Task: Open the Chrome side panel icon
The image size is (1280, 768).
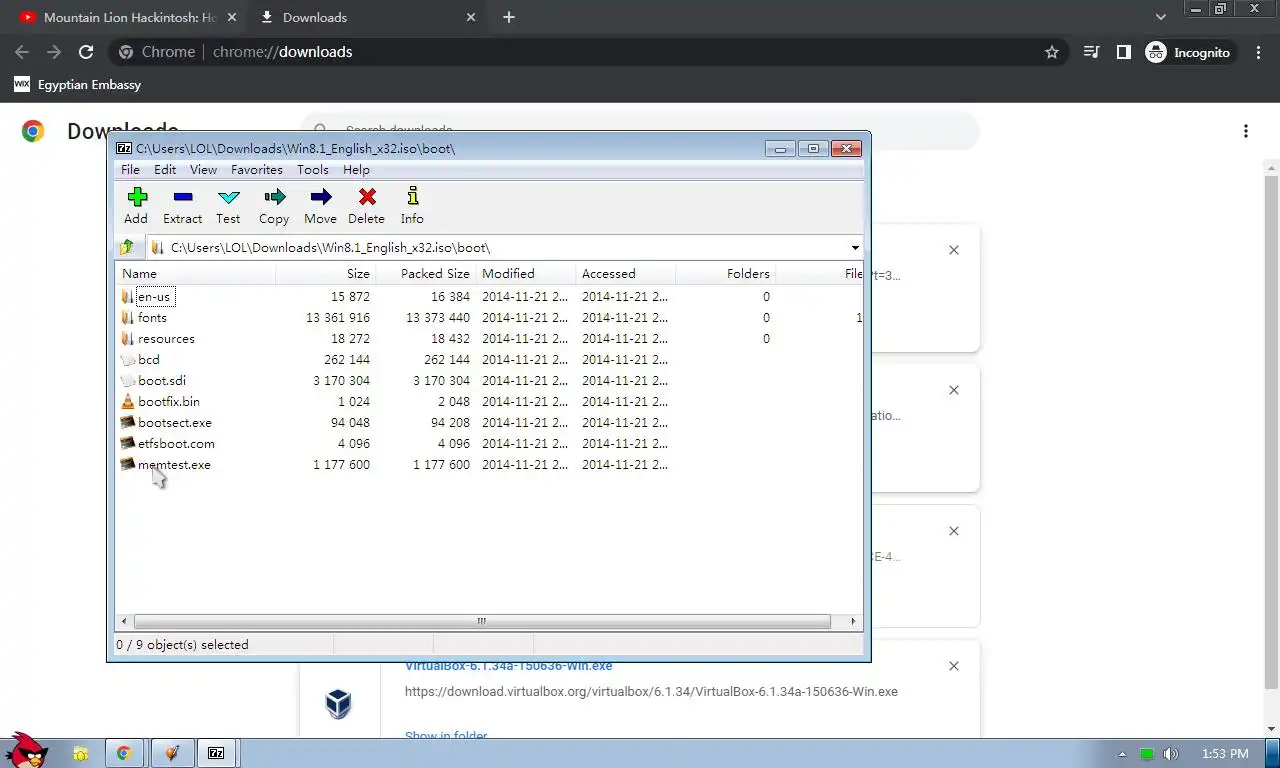Action: [x=1124, y=52]
